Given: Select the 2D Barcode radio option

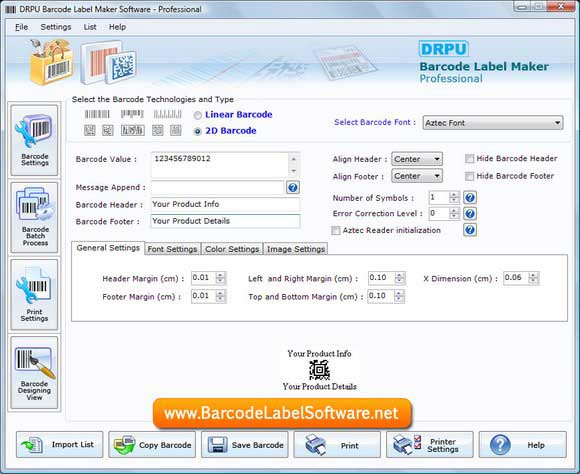Looking at the screenshot, I should (x=198, y=131).
